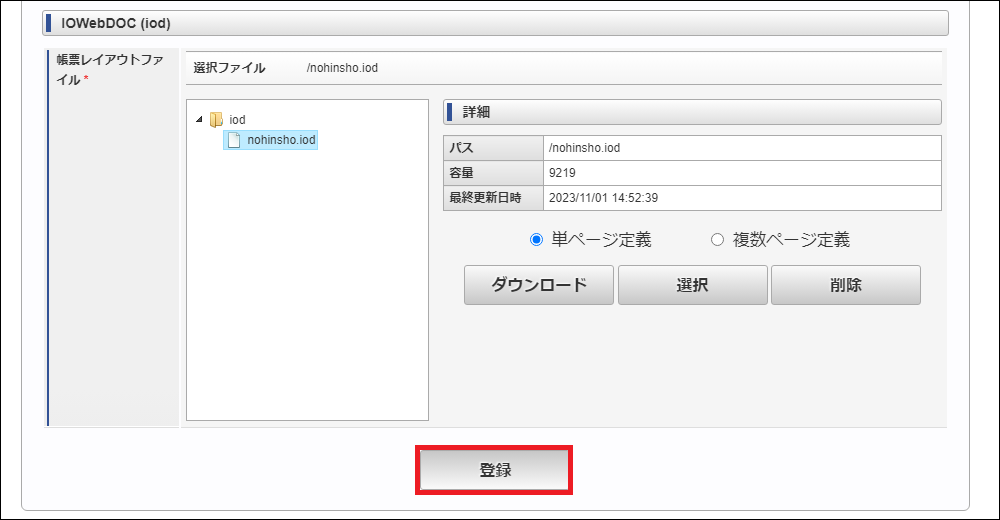Click the 削除 button
Image resolution: width=1000 pixels, height=520 pixels.
point(846,285)
